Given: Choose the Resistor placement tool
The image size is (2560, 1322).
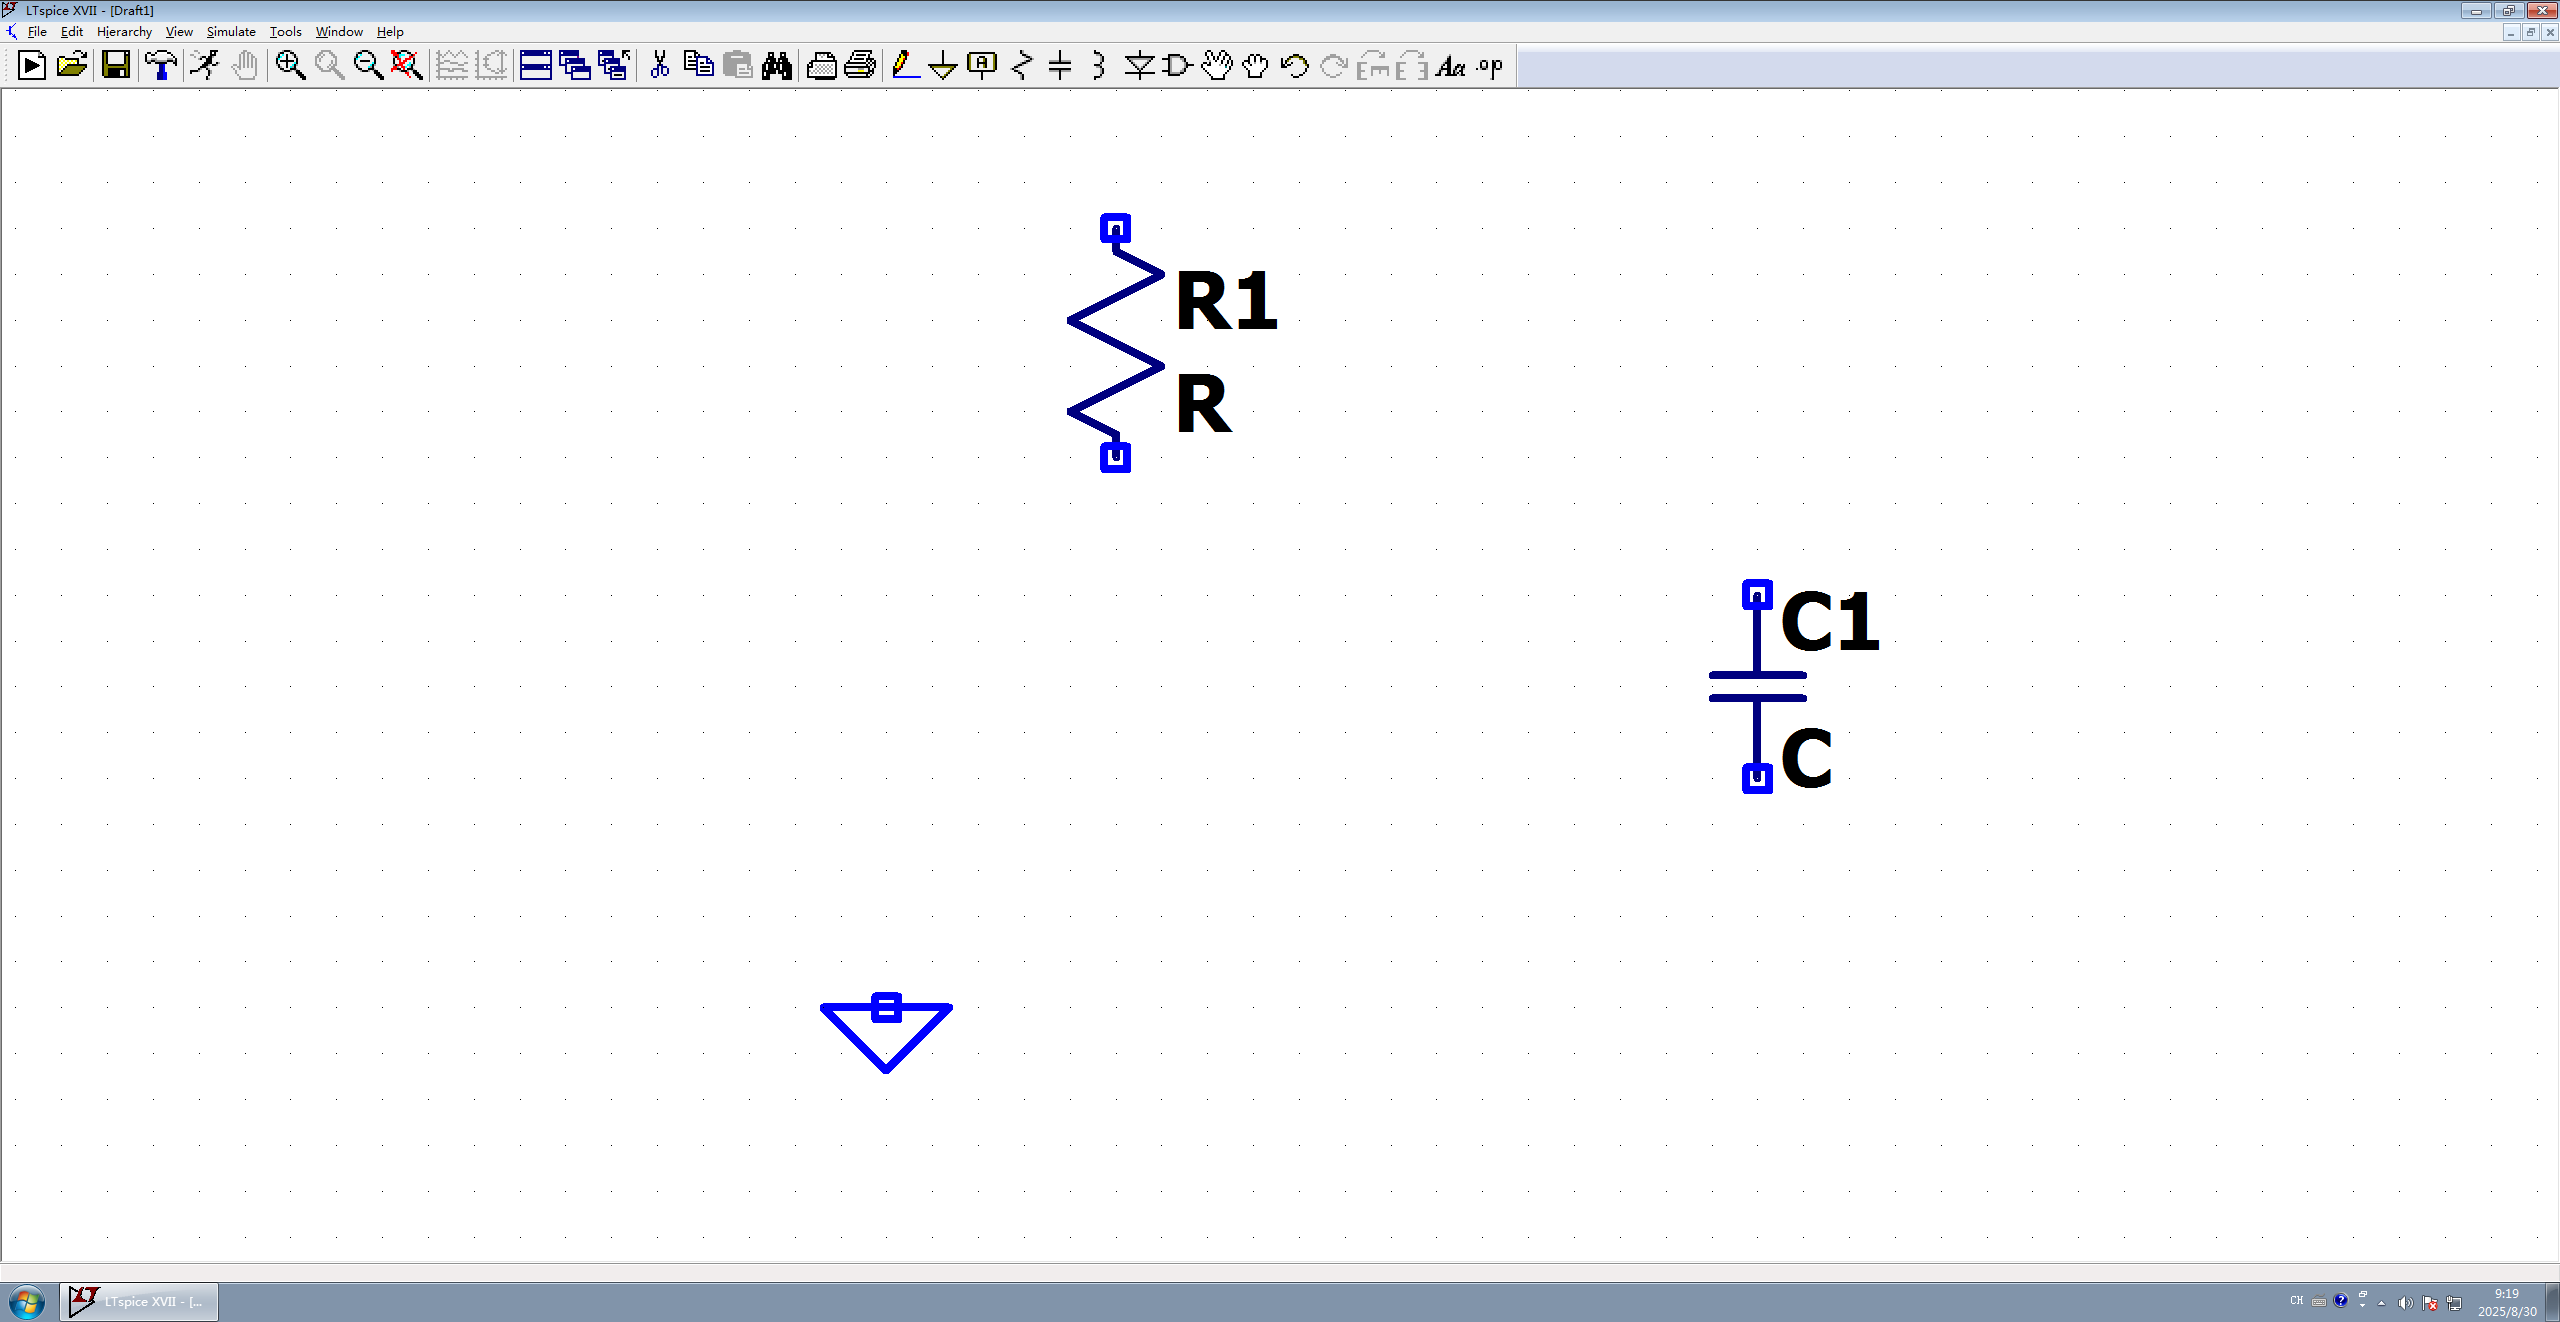Looking at the screenshot, I should 1021,66.
